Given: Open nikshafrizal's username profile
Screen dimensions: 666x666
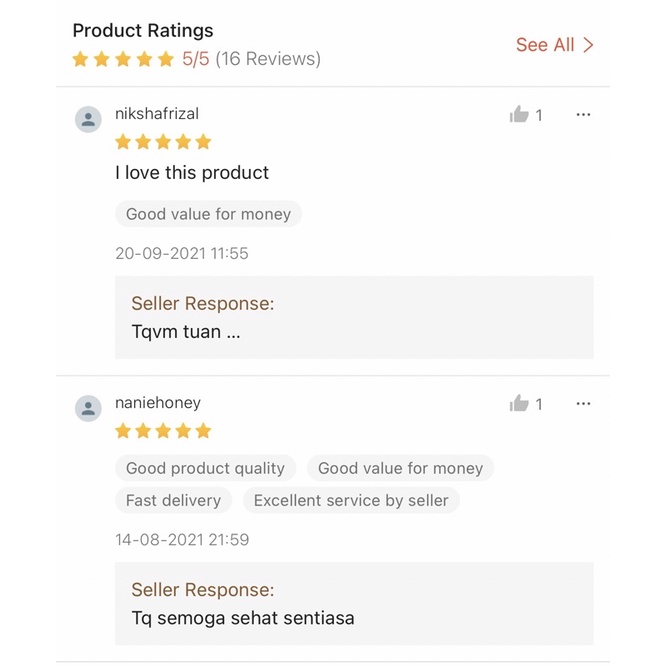Looking at the screenshot, I should pyautogui.click(x=157, y=114).
